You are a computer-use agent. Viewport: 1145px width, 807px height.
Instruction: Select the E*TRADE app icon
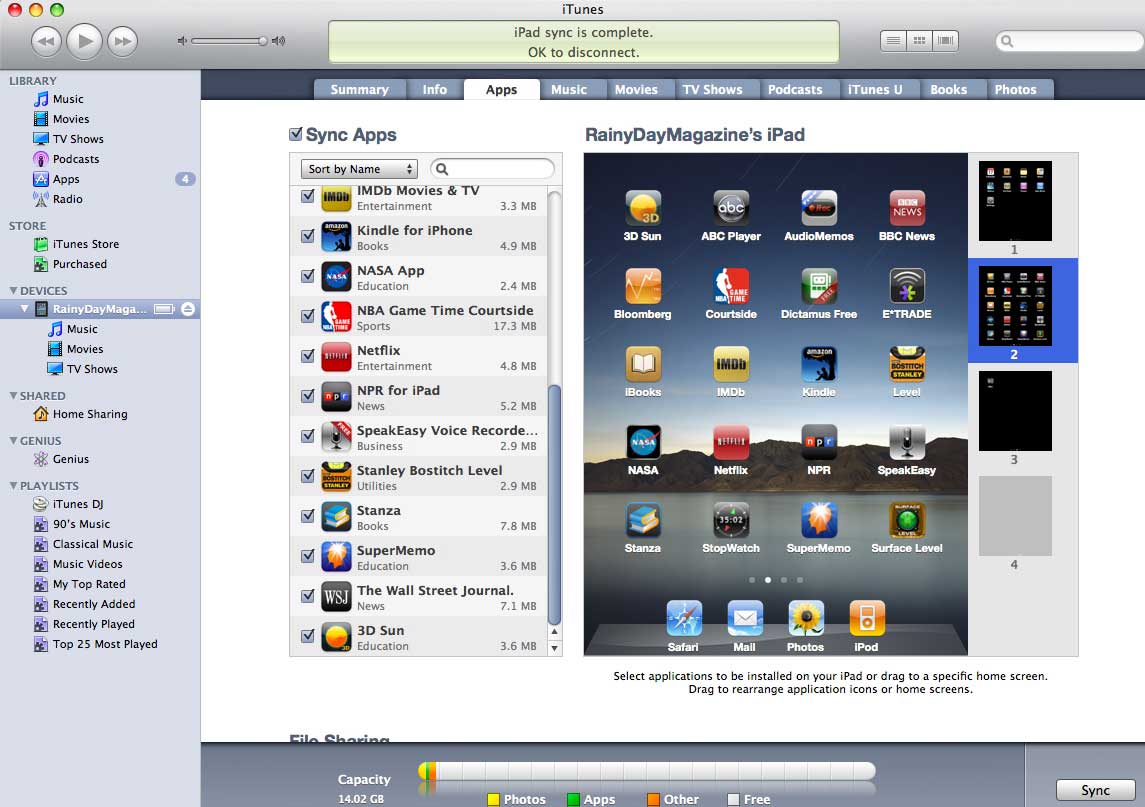coord(907,286)
